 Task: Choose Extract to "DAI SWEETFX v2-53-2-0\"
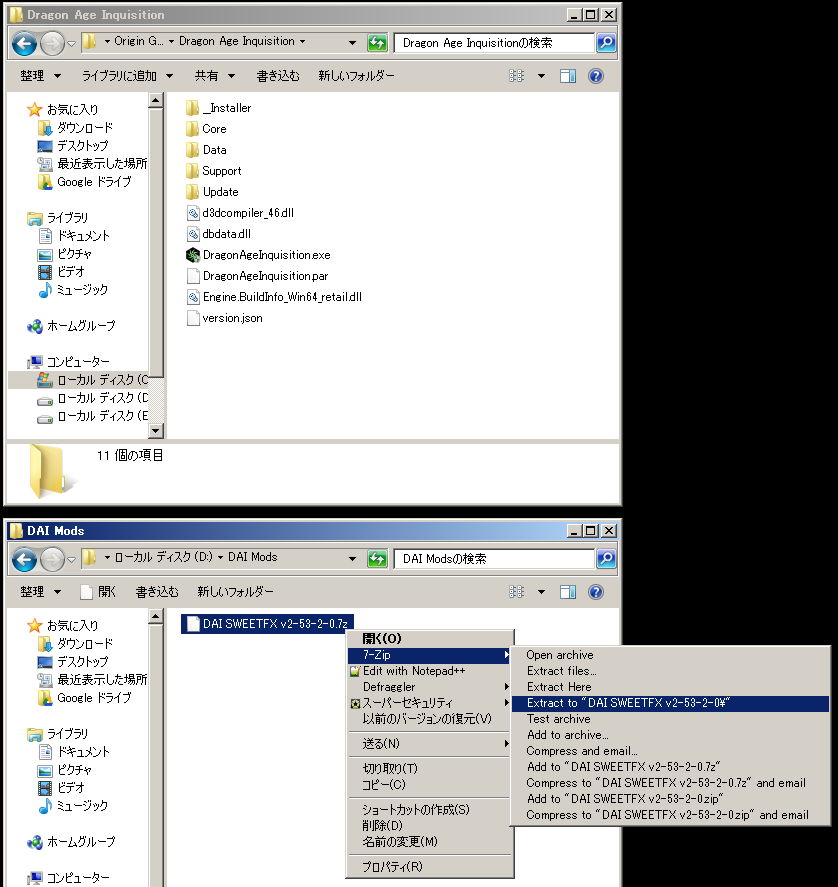670,703
